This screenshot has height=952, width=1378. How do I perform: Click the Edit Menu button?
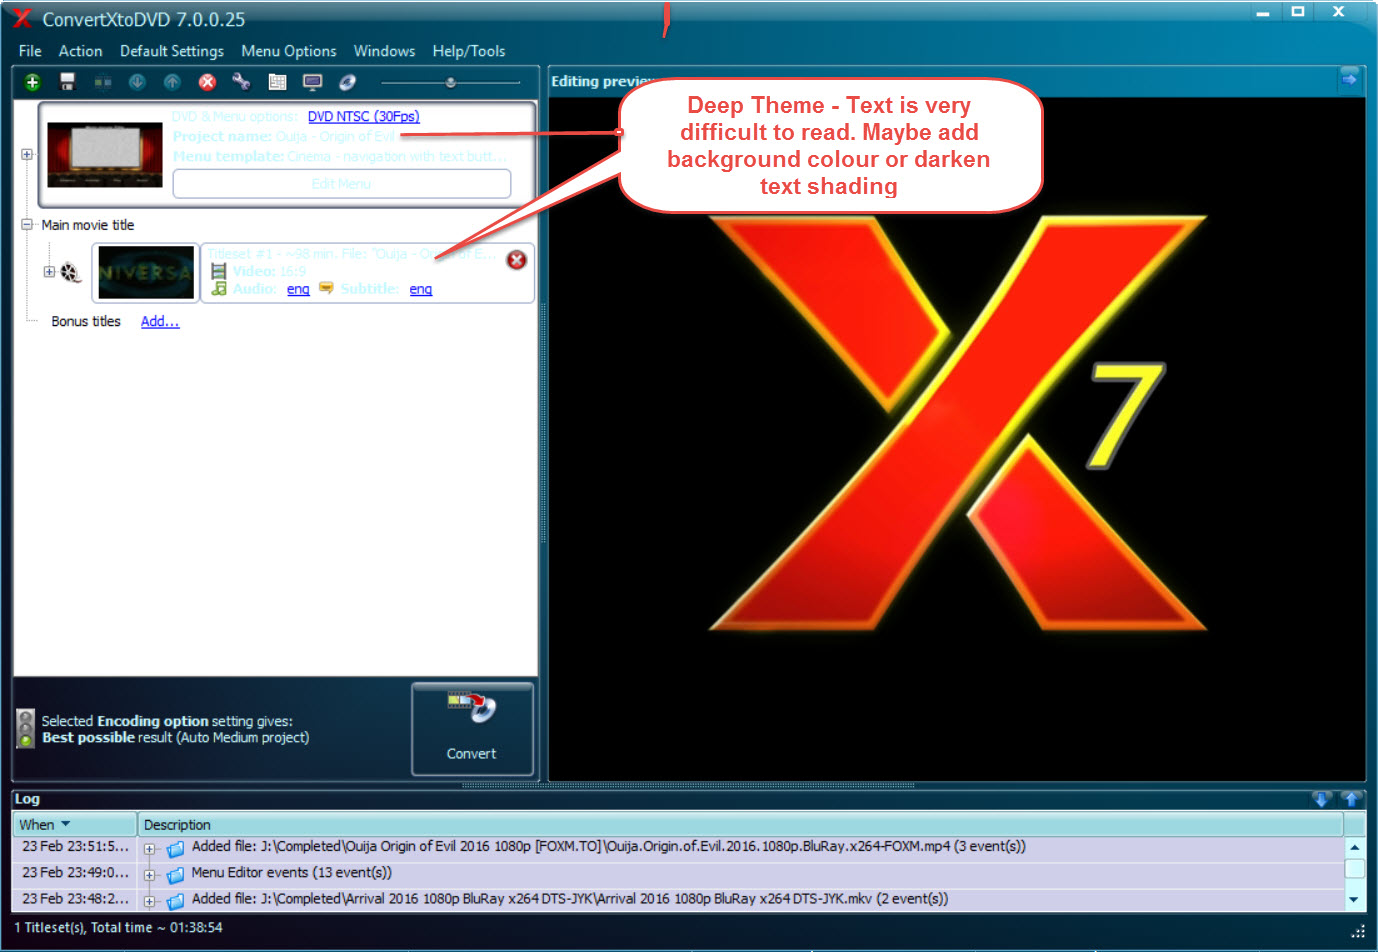[x=342, y=184]
